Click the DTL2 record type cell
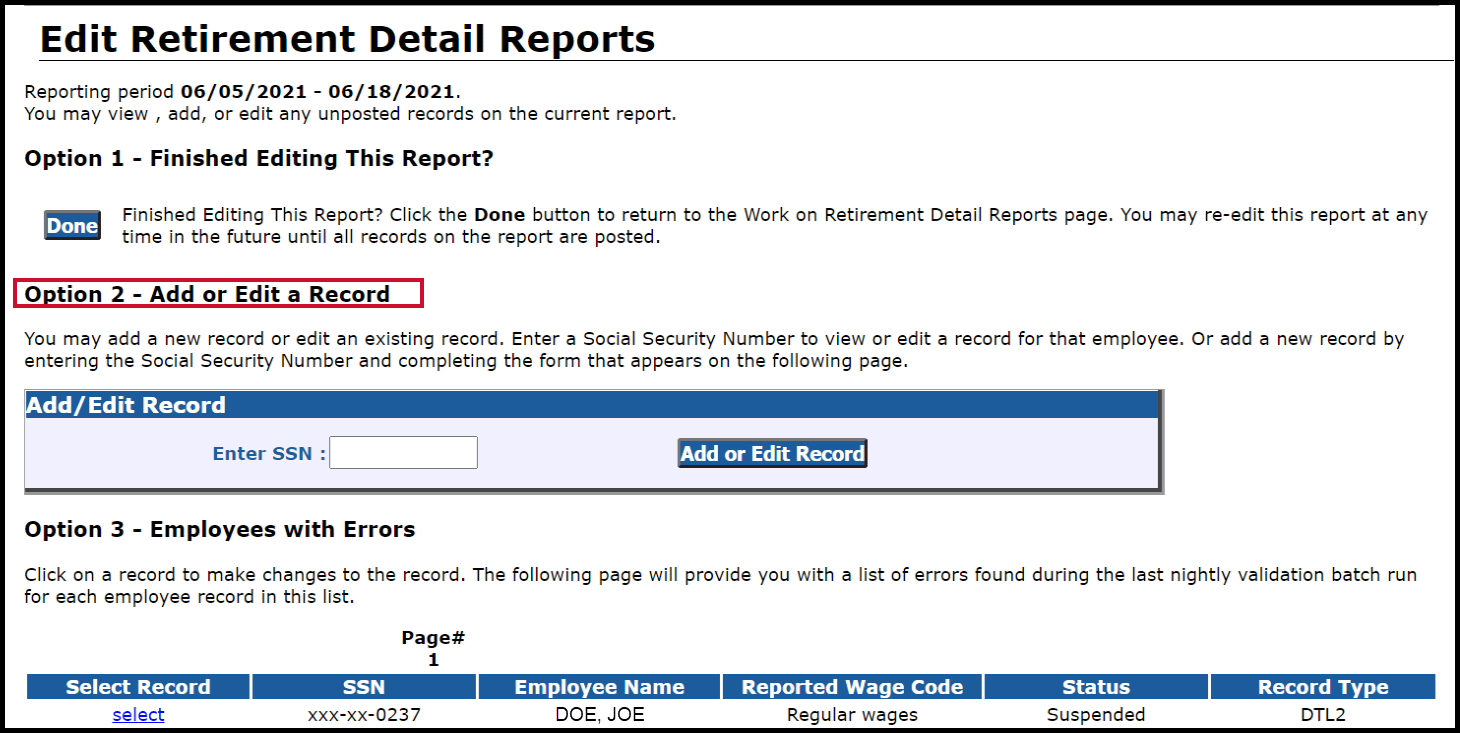Screen dimensions: 1460x733 click(1322, 714)
